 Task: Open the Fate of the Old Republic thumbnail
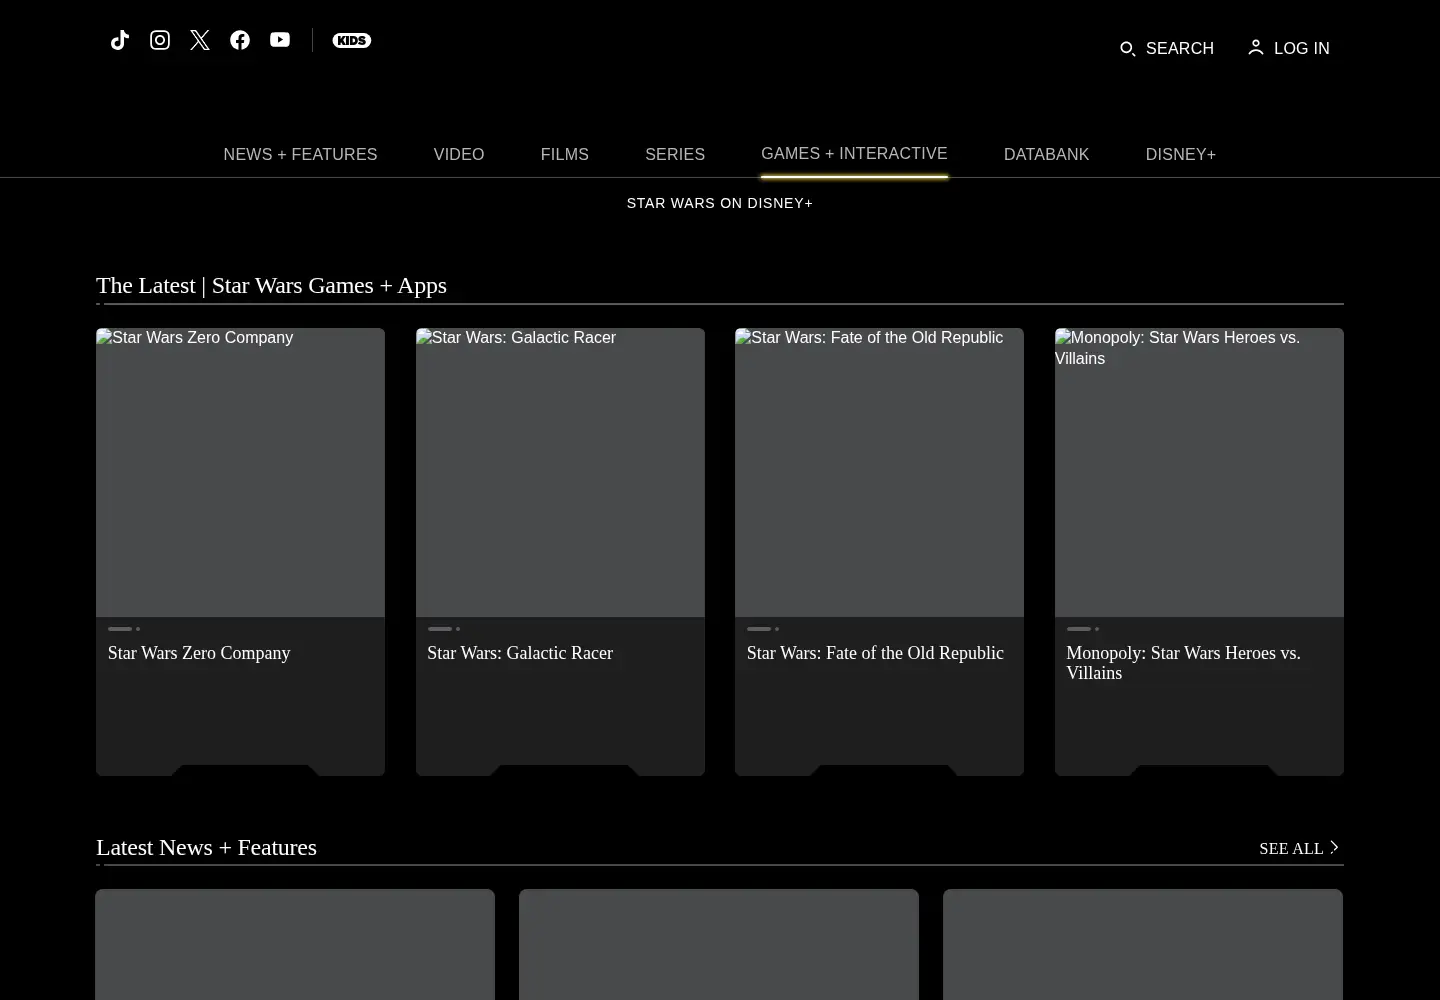click(x=879, y=472)
